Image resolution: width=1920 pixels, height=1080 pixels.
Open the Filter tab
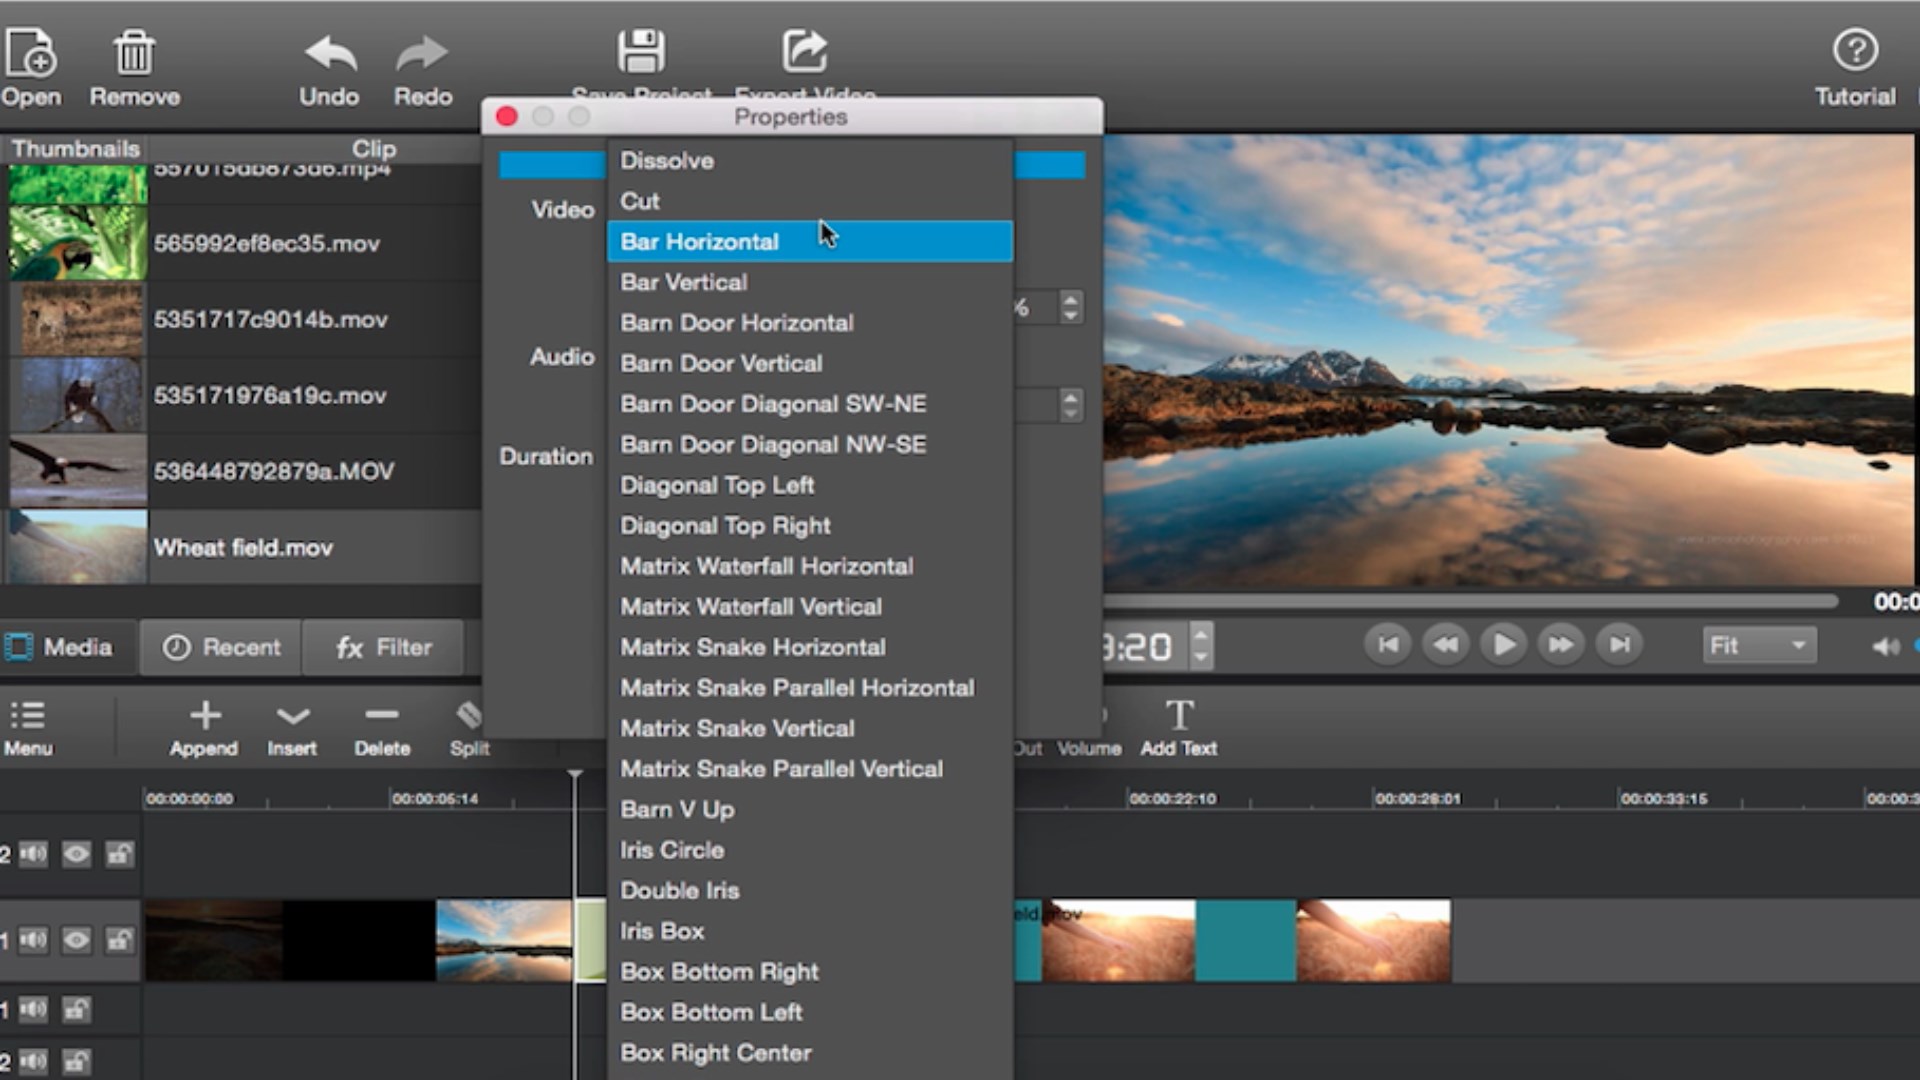384,648
